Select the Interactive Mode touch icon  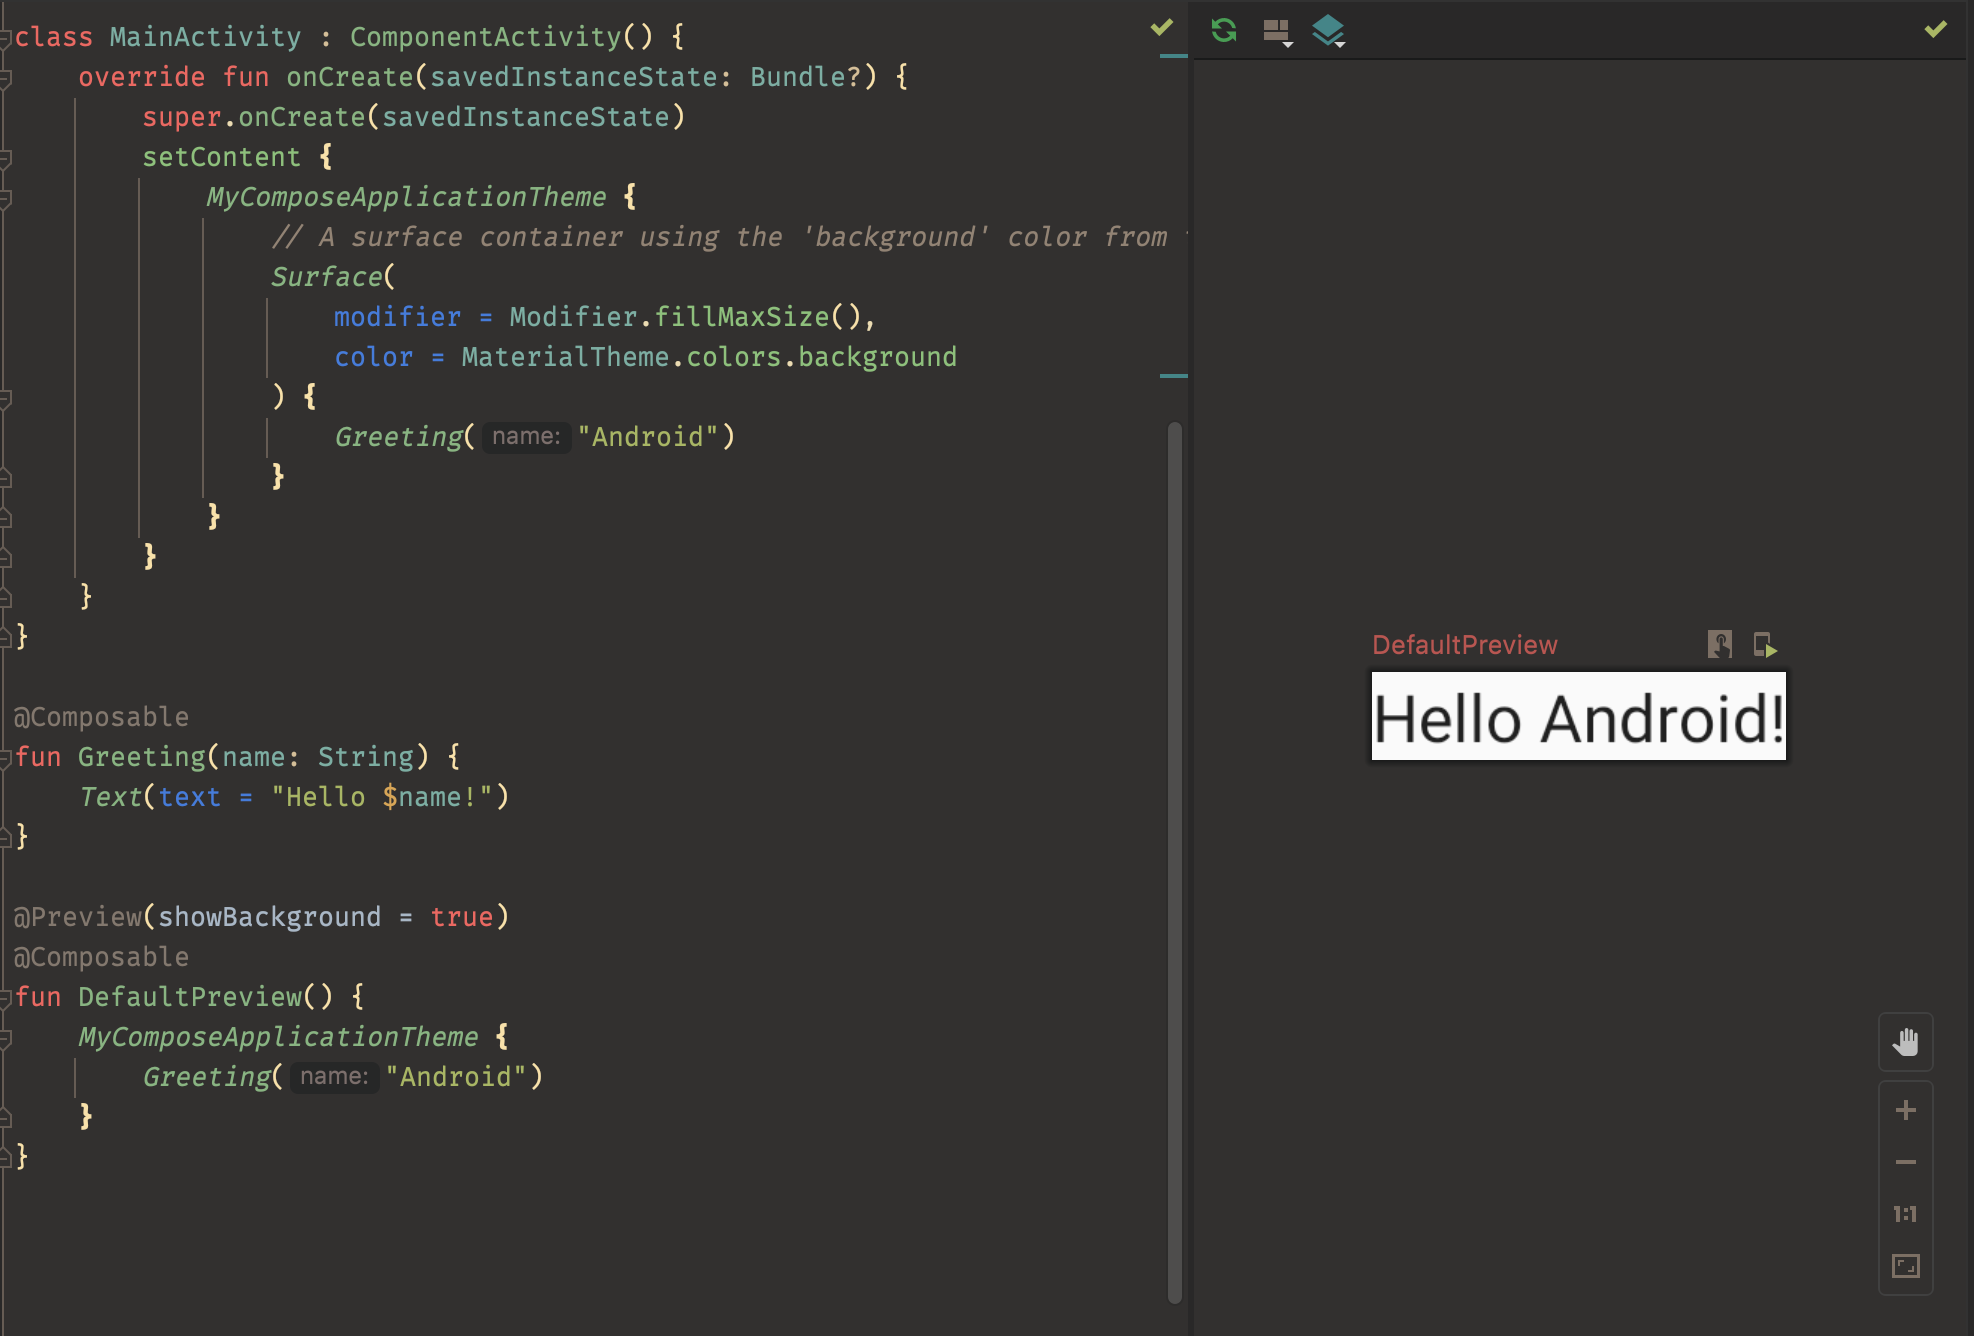[x=1720, y=645]
